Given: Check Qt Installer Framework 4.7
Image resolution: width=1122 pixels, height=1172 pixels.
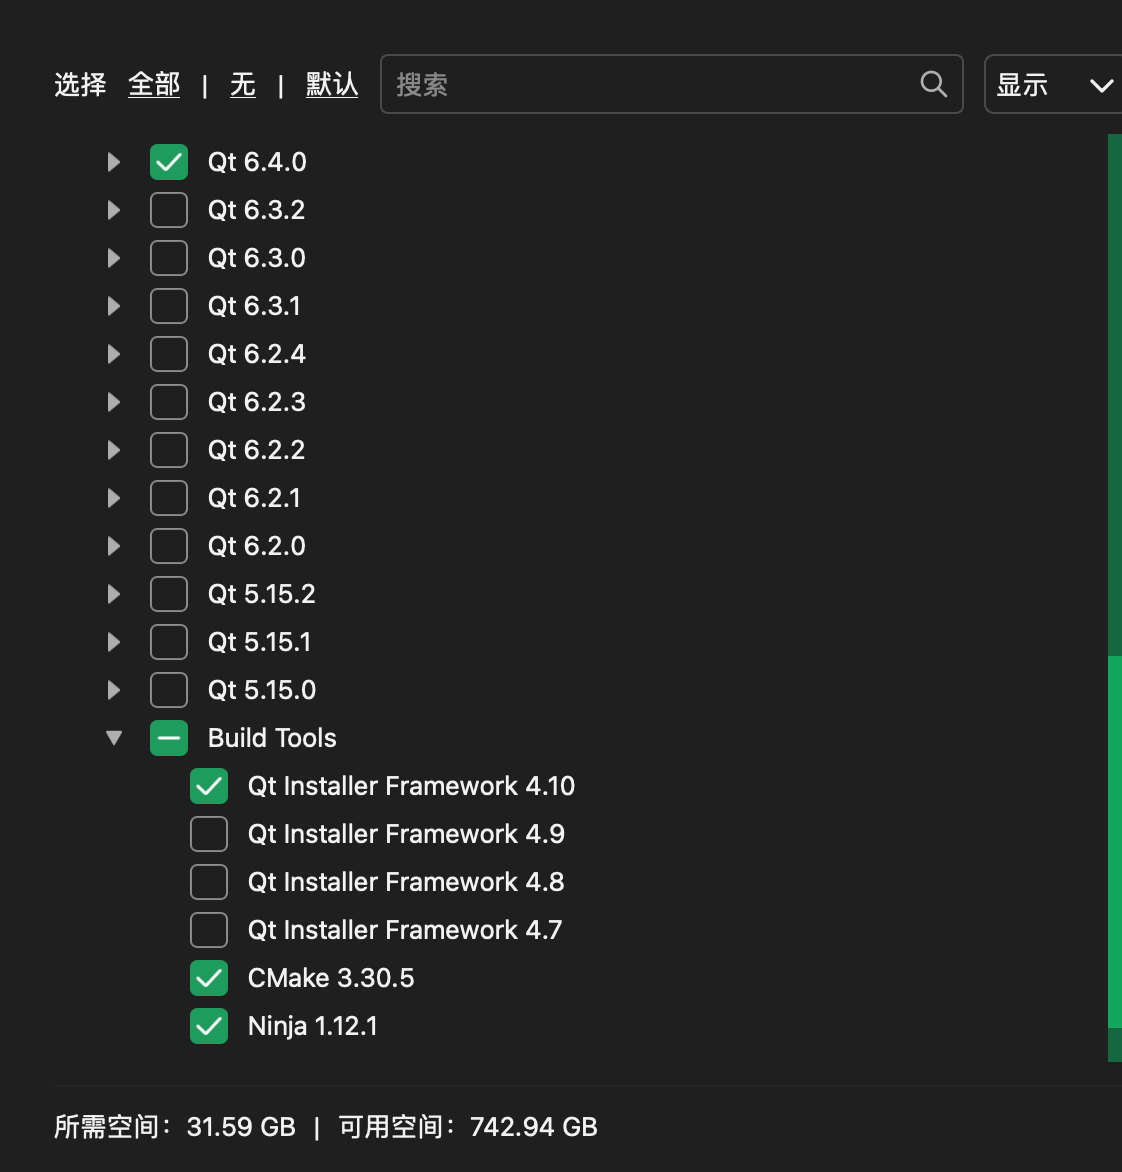Looking at the screenshot, I should [x=209, y=930].
